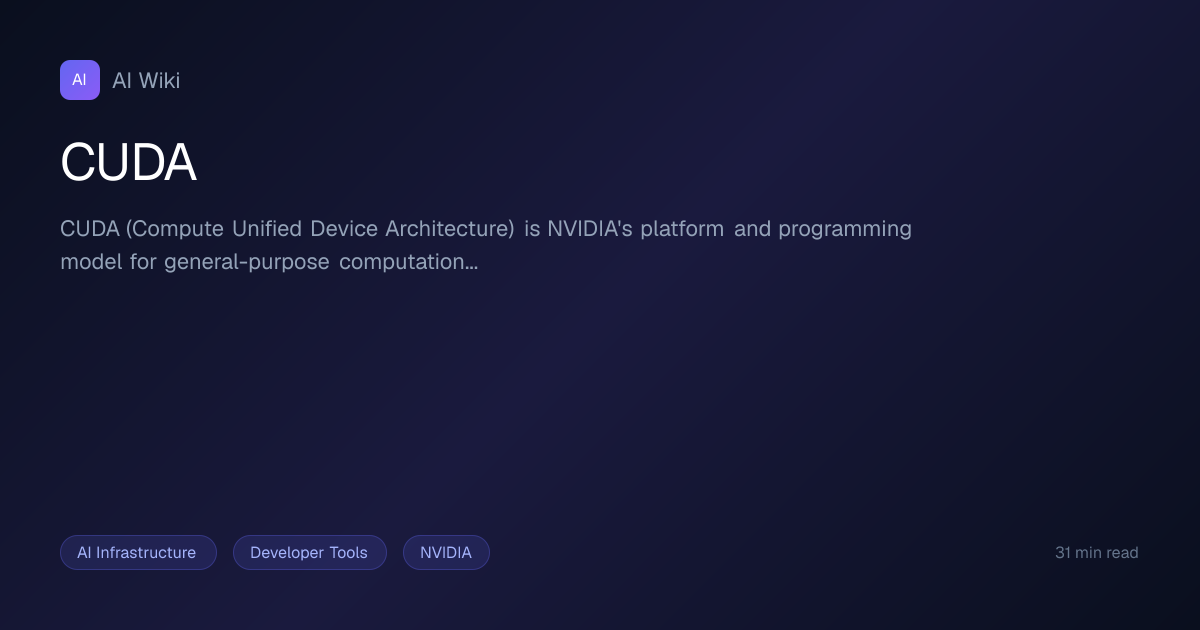Click the word Device in description

[344, 229]
